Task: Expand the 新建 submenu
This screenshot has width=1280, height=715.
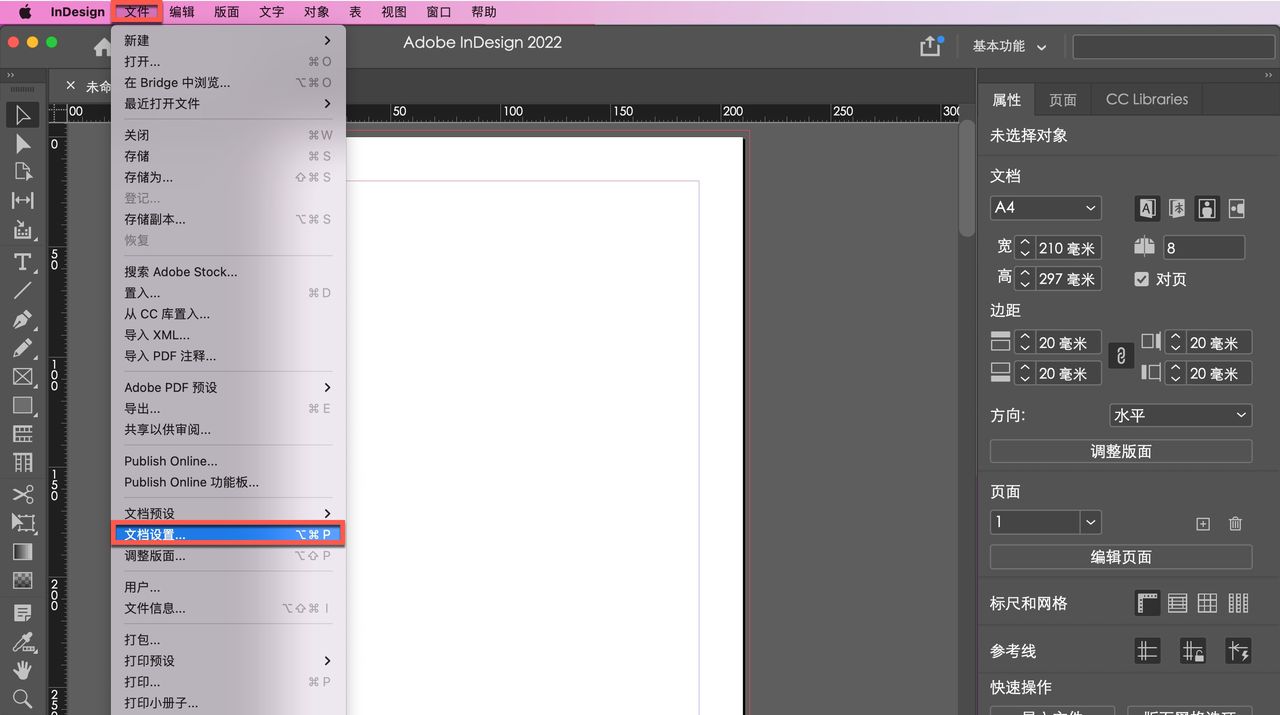Action: (228, 40)
